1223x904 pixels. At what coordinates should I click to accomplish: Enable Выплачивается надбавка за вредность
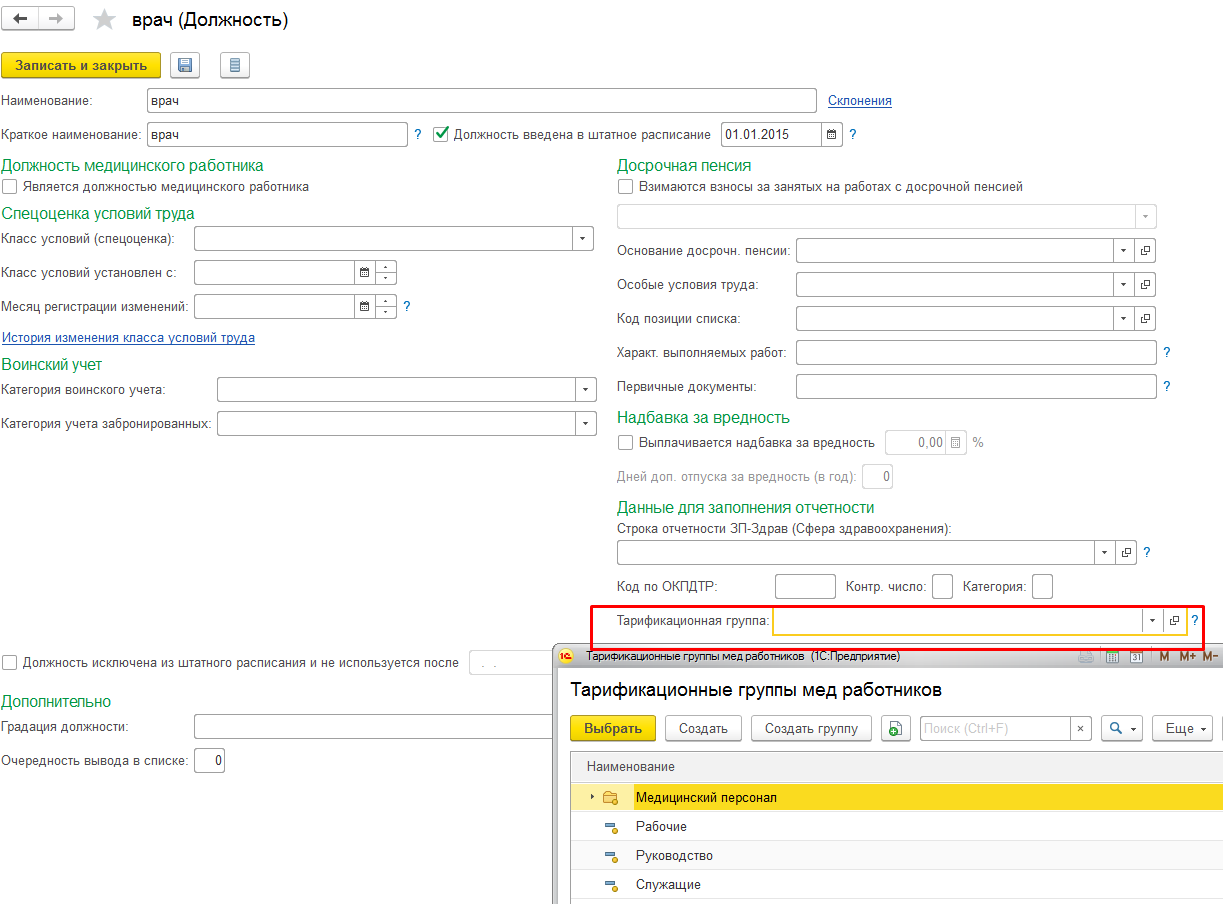(x=625, y=443)
